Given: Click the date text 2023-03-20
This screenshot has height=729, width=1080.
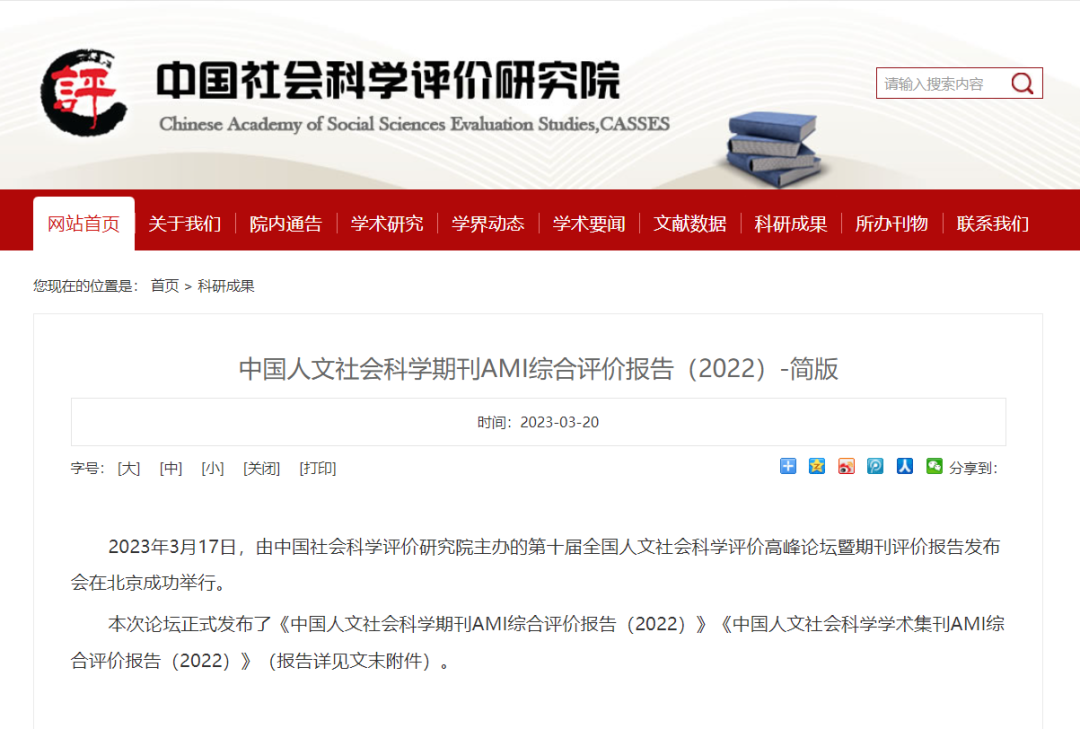Looking at the screenshot, I should pos(559,422).
